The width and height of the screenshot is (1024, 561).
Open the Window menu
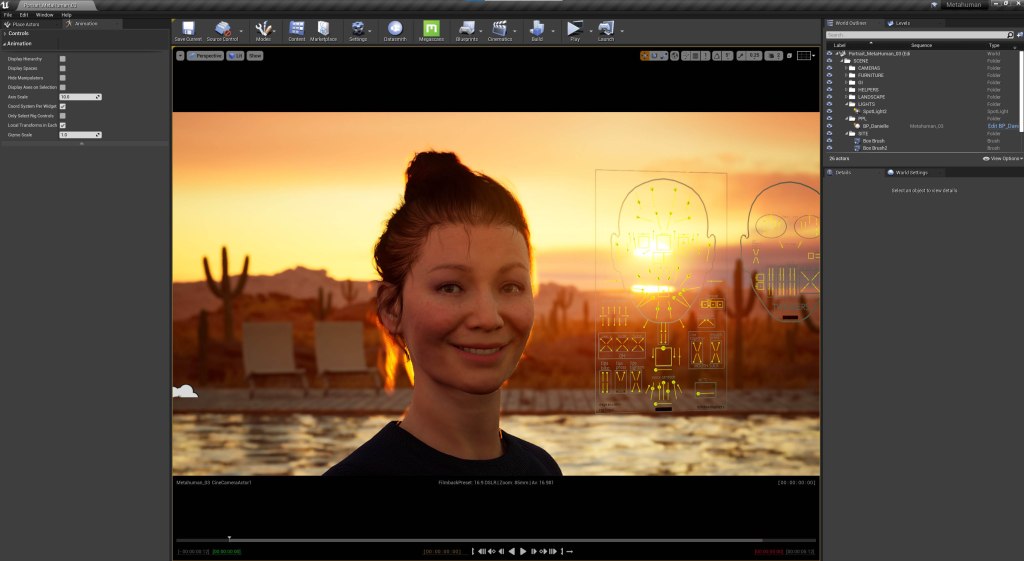[x=44, y=15]
